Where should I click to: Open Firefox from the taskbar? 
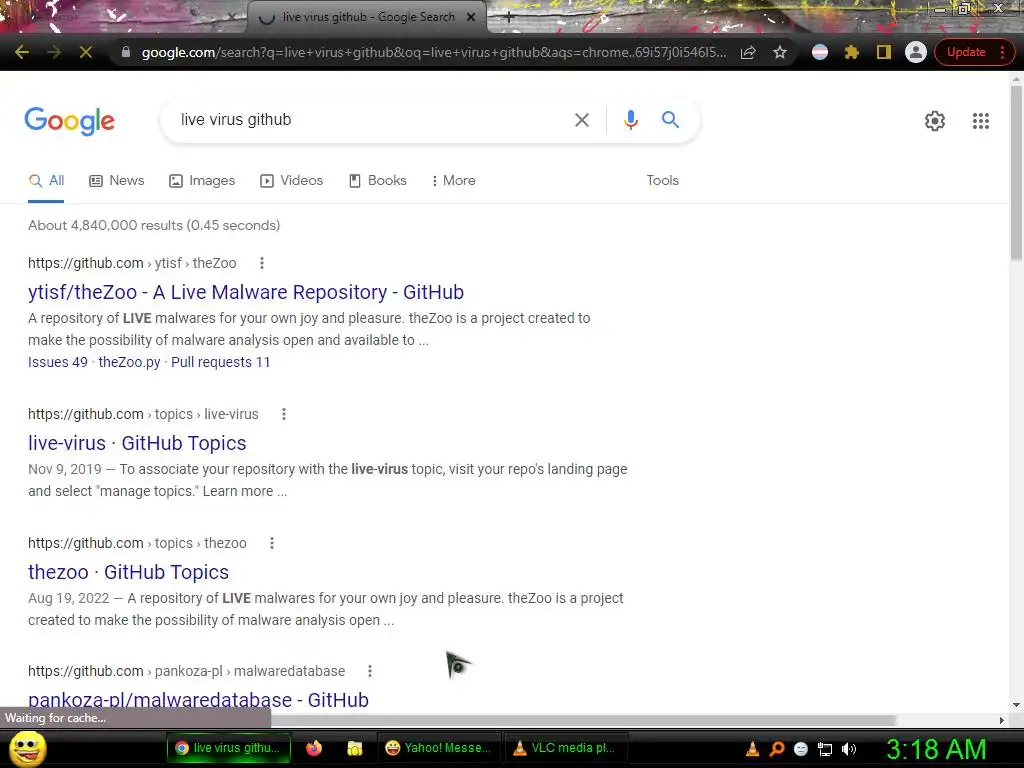(x=313, y=748)
